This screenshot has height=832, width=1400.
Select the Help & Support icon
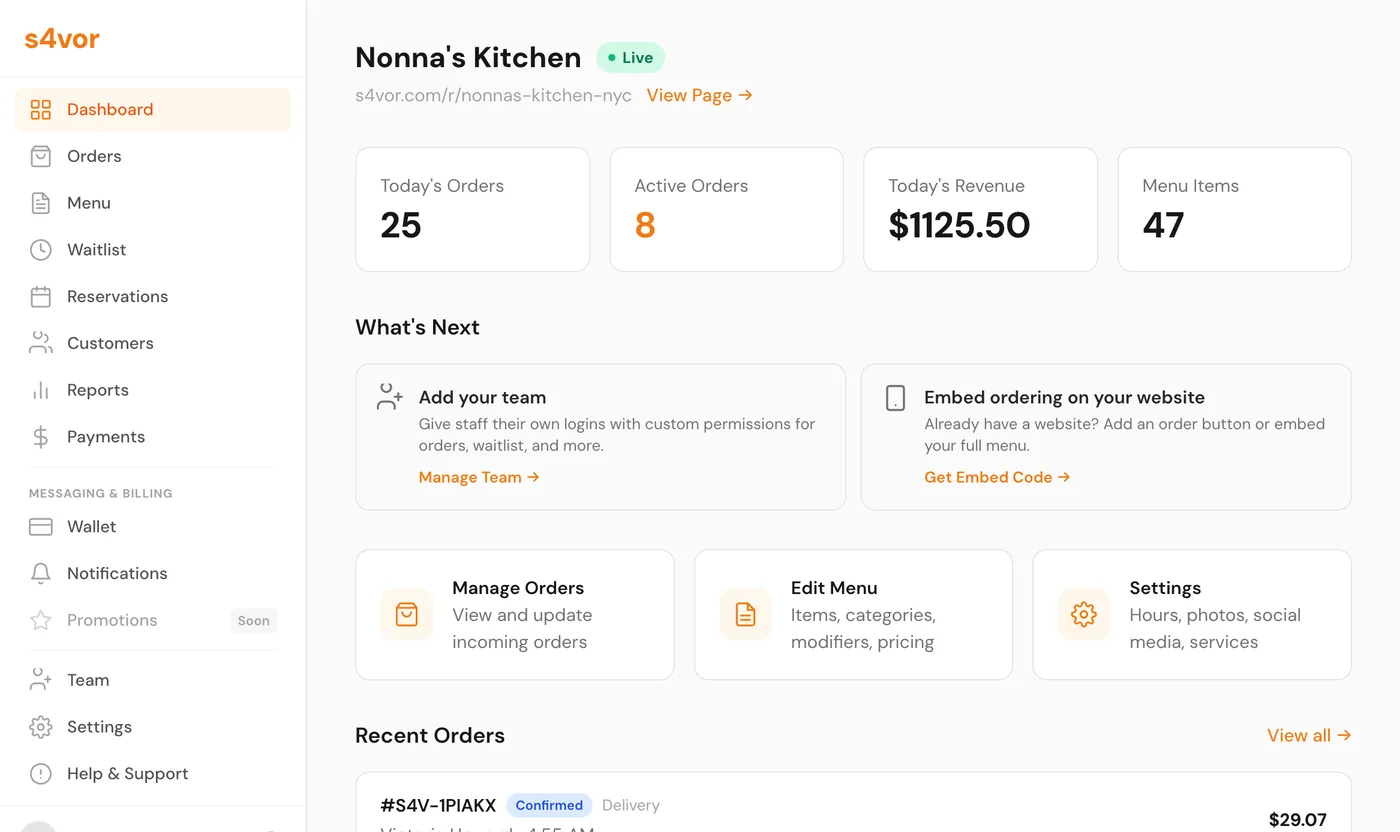tap(41, 774)
